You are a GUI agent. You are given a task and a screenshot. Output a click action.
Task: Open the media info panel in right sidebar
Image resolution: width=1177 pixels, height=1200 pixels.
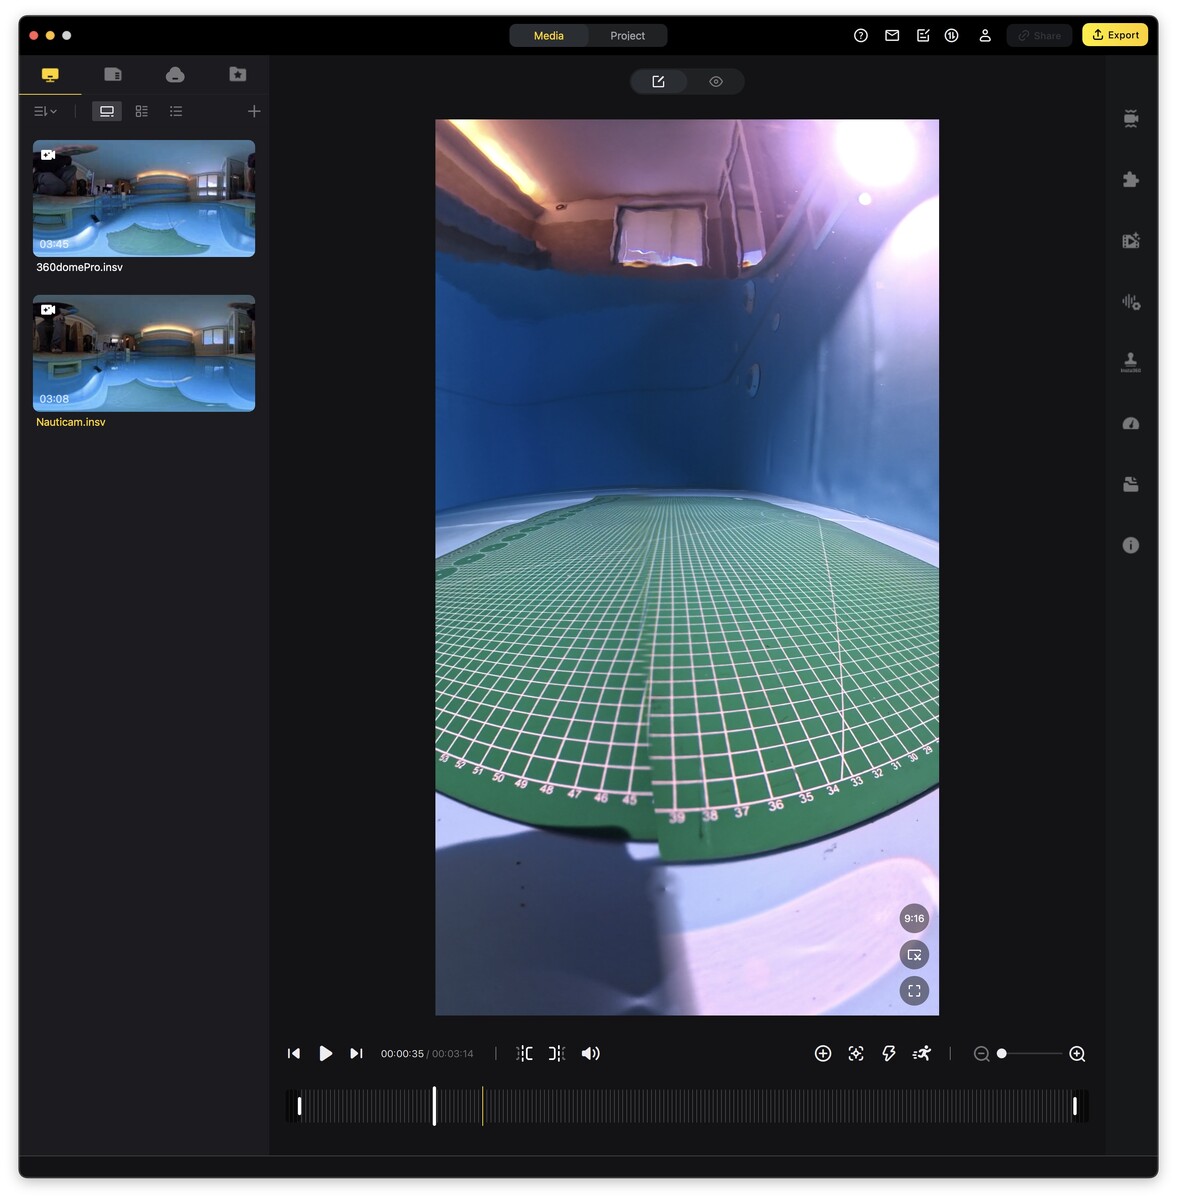pyautogui.click(x=1130, y=545)
